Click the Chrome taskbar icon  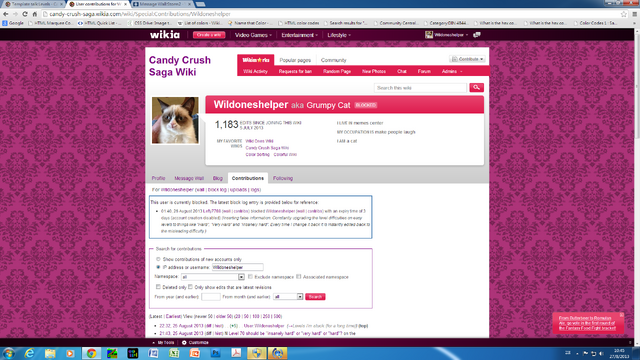91,353
